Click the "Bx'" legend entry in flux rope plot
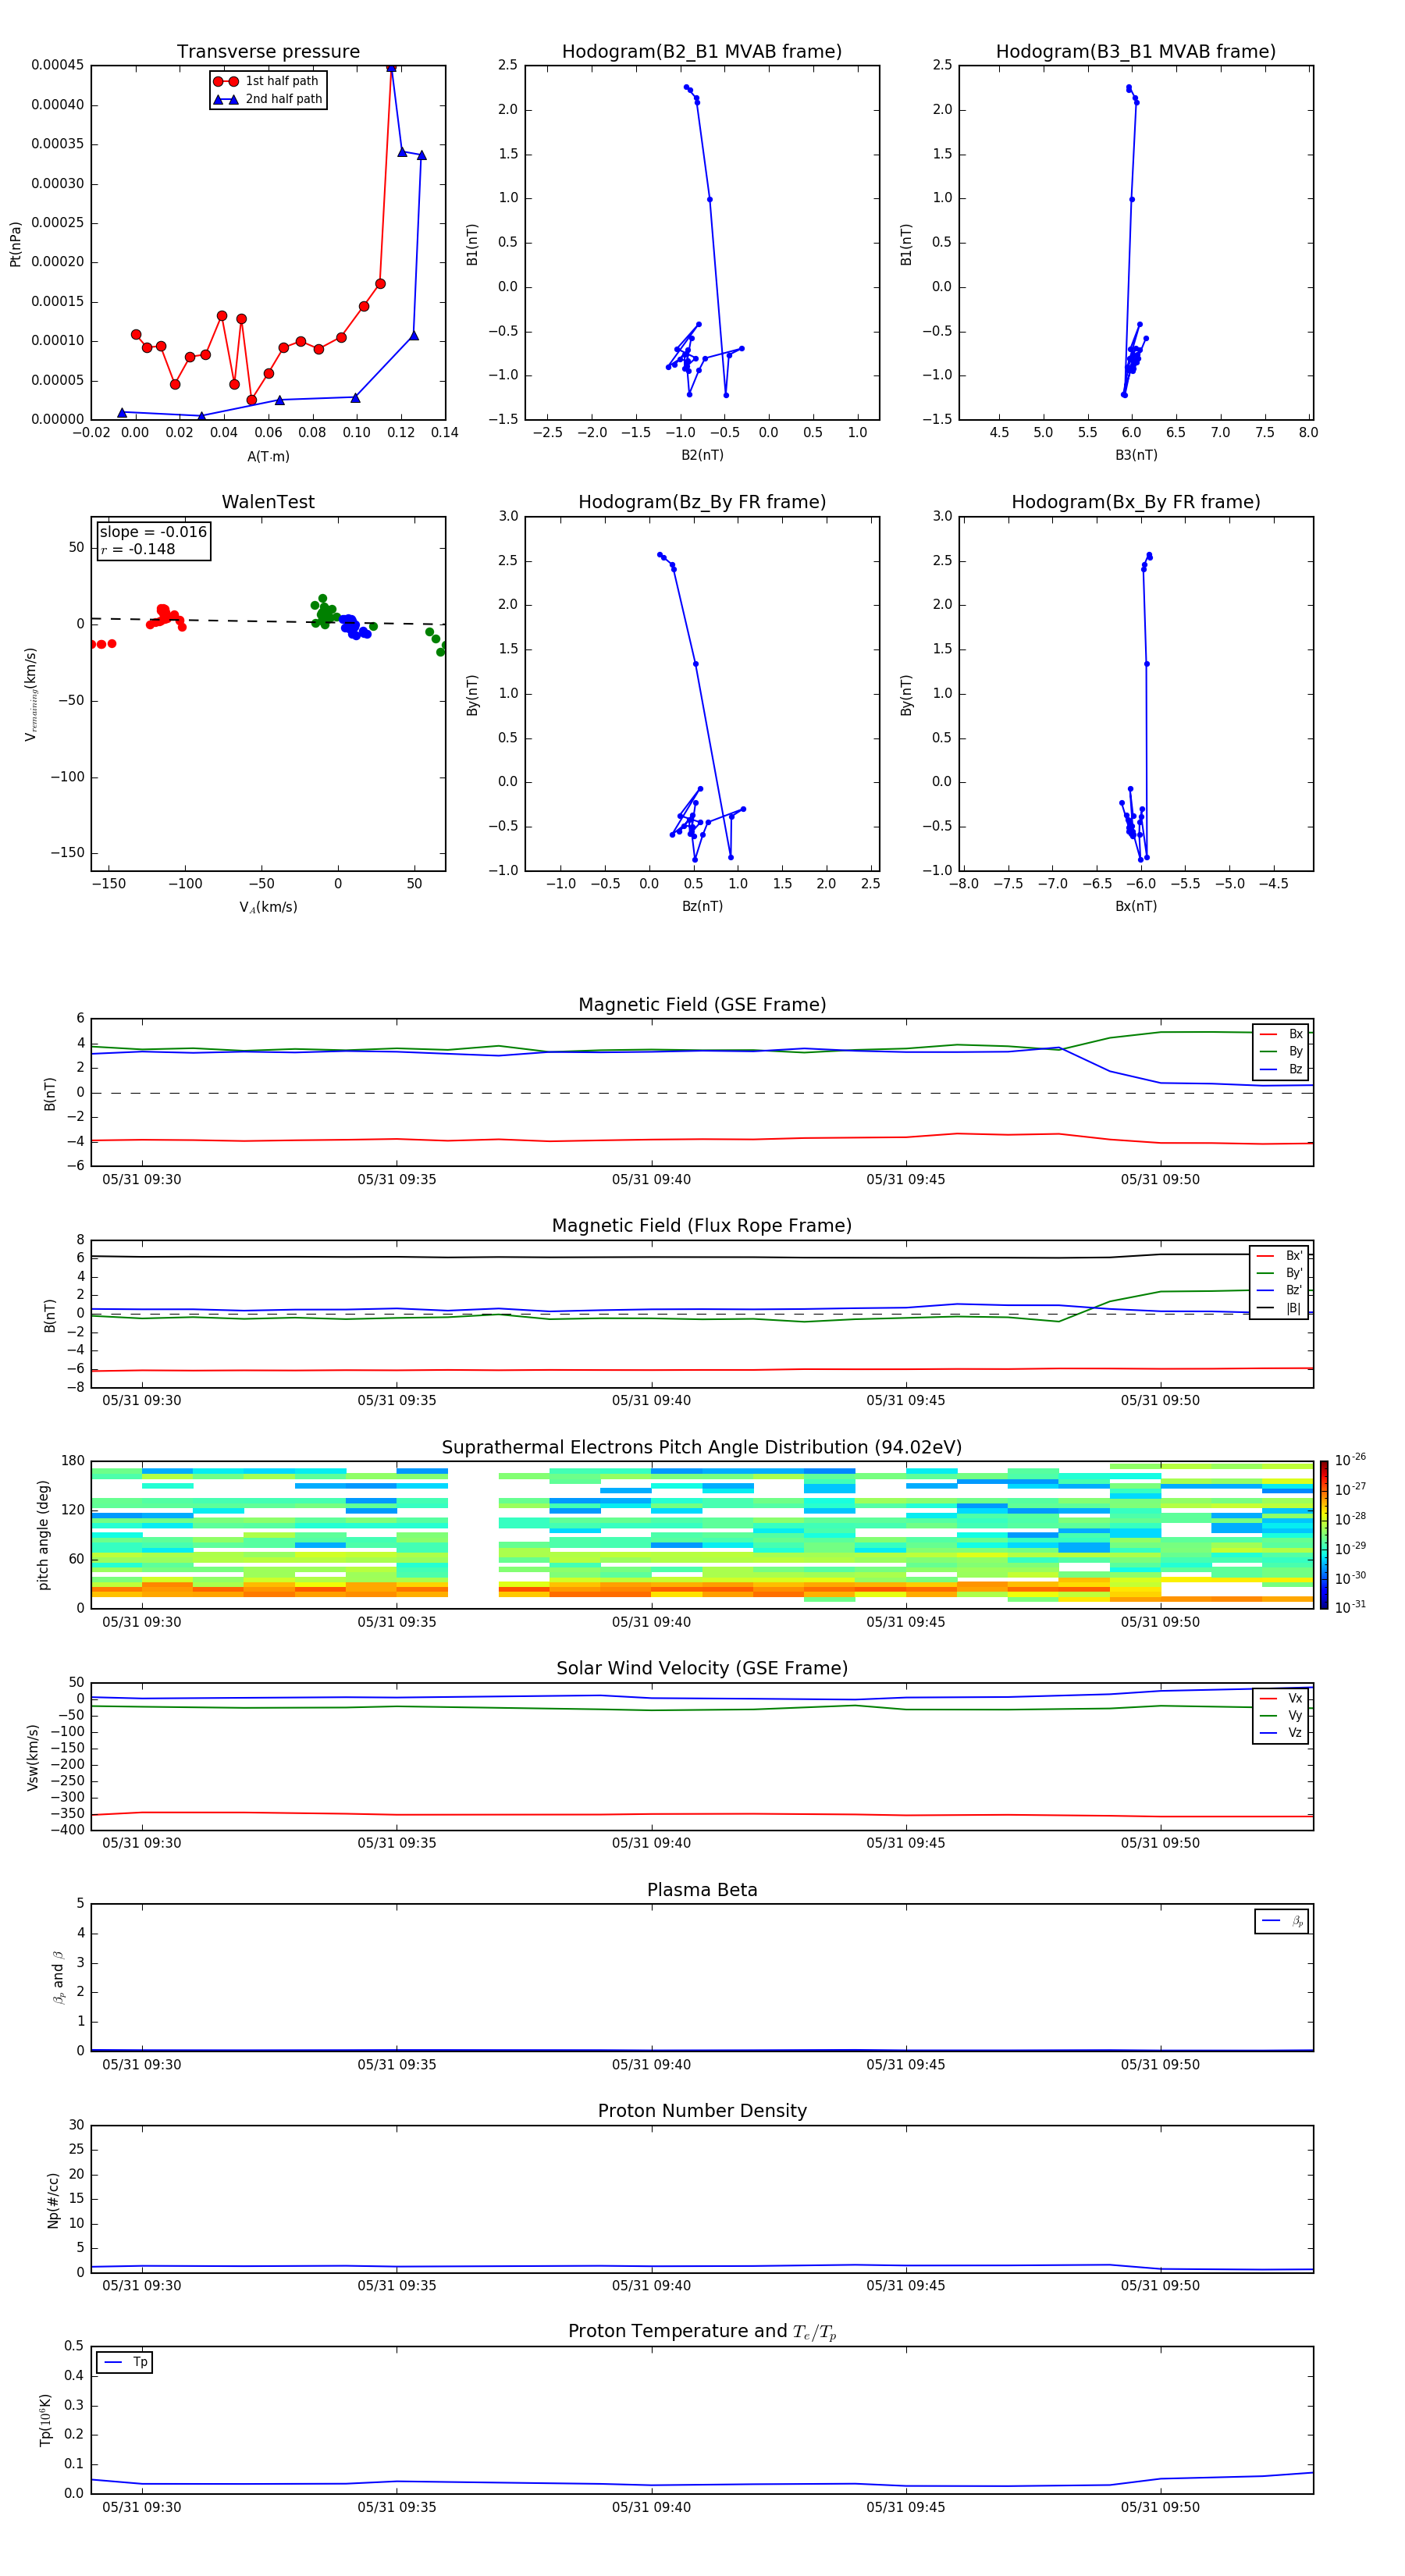 click(x=1280, y=1256)
